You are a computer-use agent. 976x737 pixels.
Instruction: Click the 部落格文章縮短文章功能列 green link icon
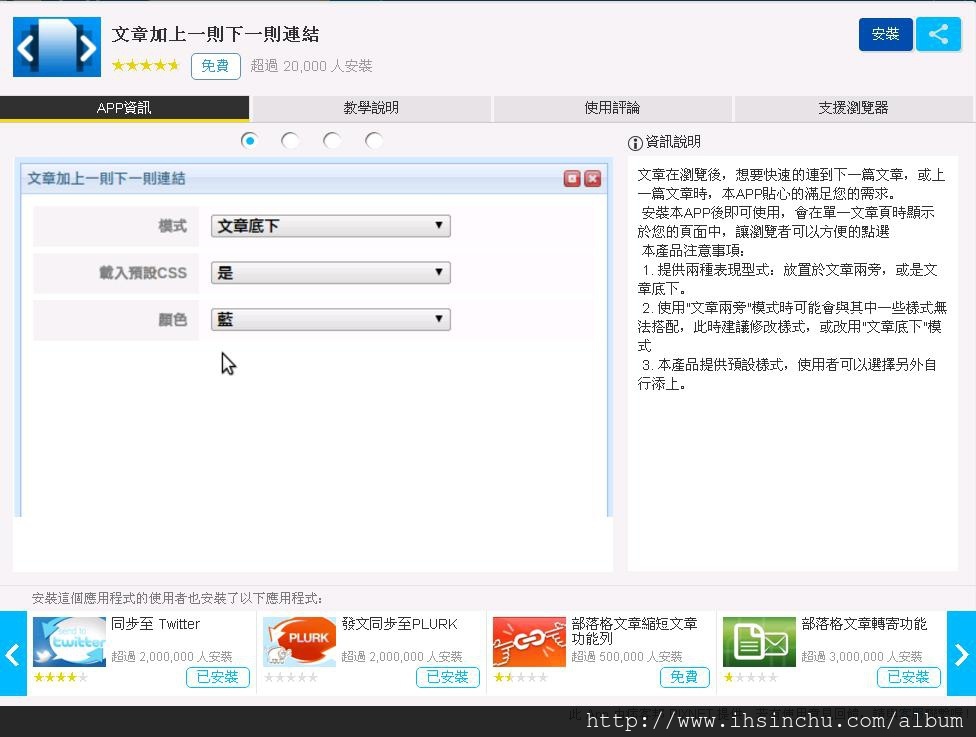[x=529, y=641]
